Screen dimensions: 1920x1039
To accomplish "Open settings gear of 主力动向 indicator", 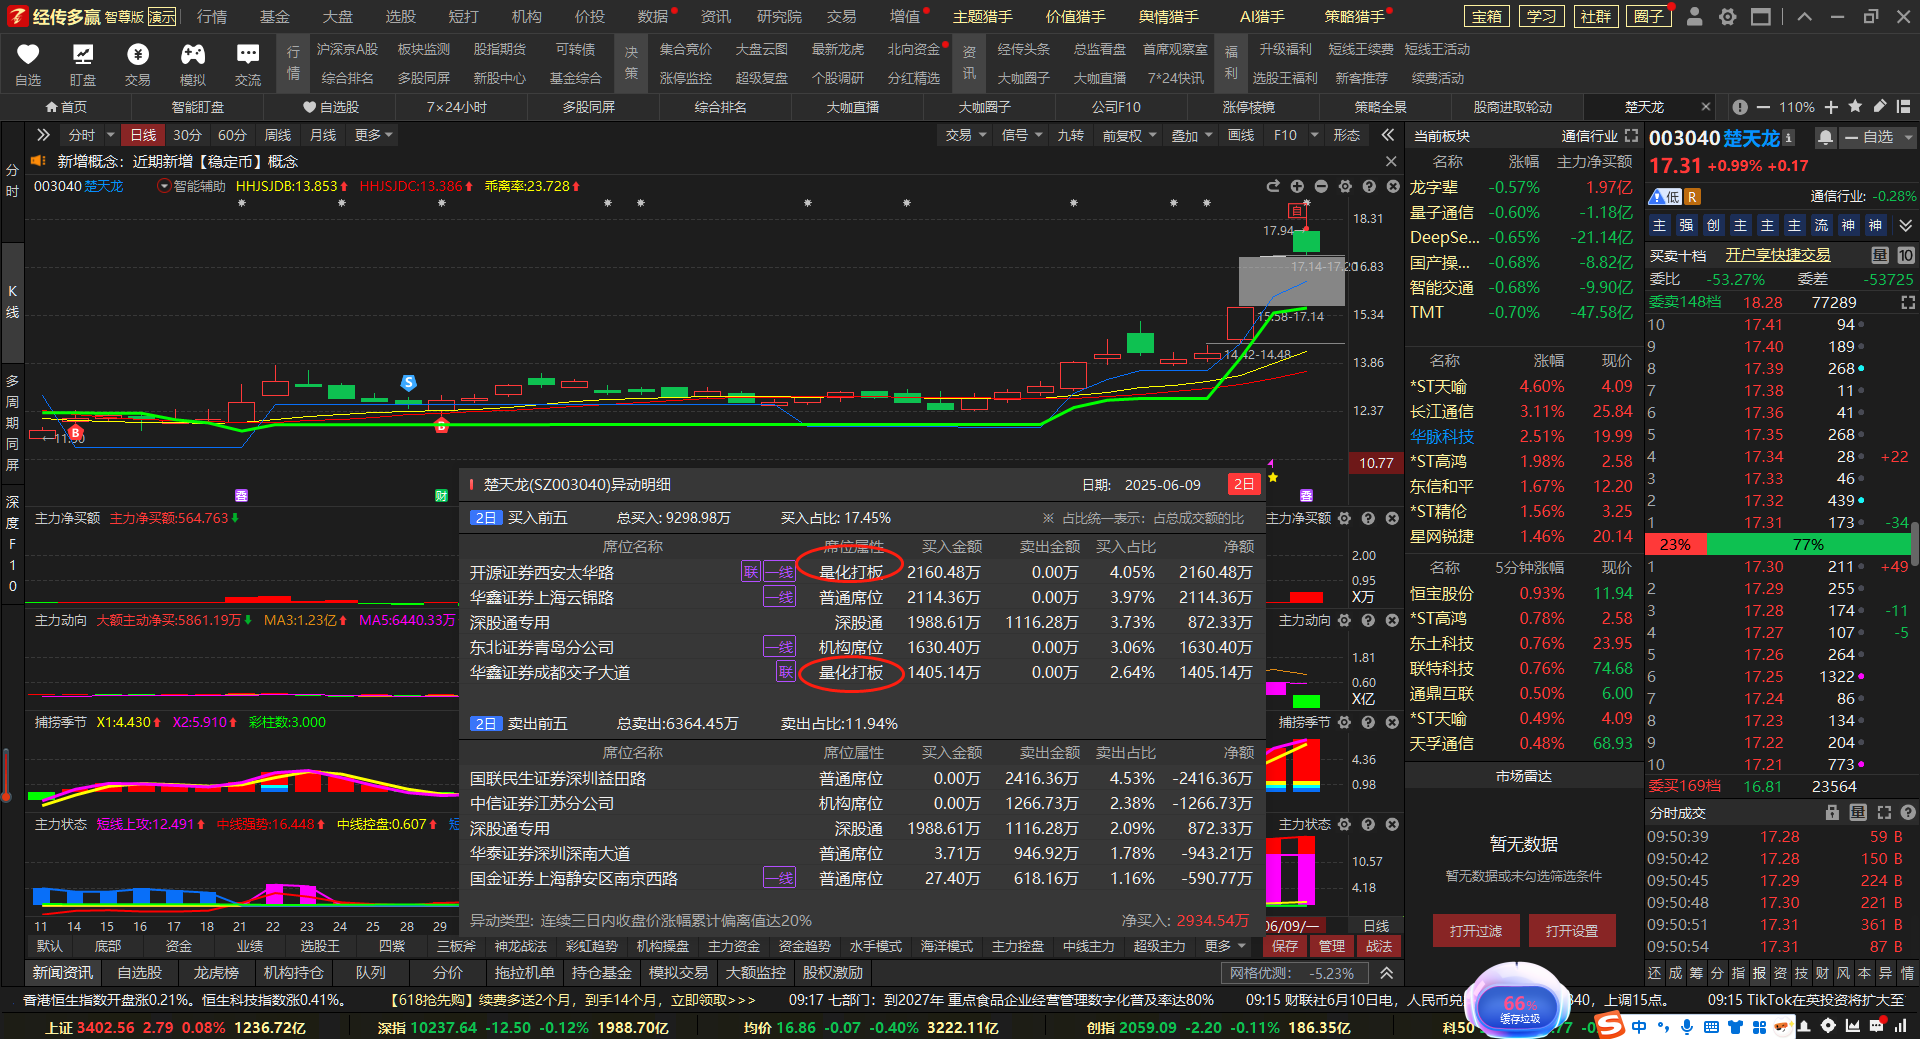I will coord(1344,620).
